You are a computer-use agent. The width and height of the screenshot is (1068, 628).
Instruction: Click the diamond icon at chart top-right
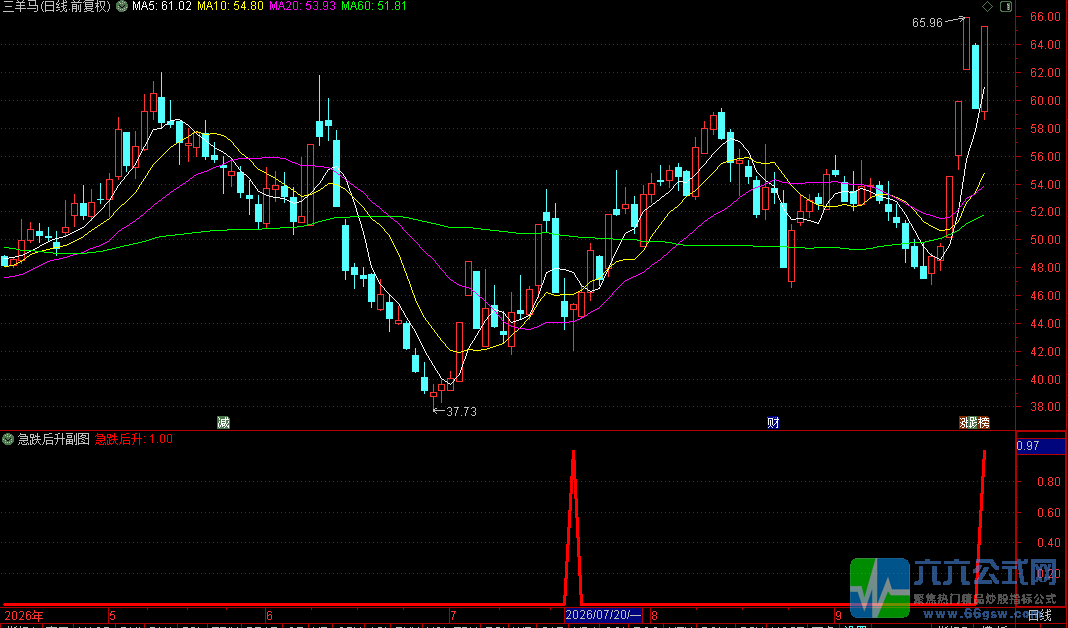[x=987, y=6]
